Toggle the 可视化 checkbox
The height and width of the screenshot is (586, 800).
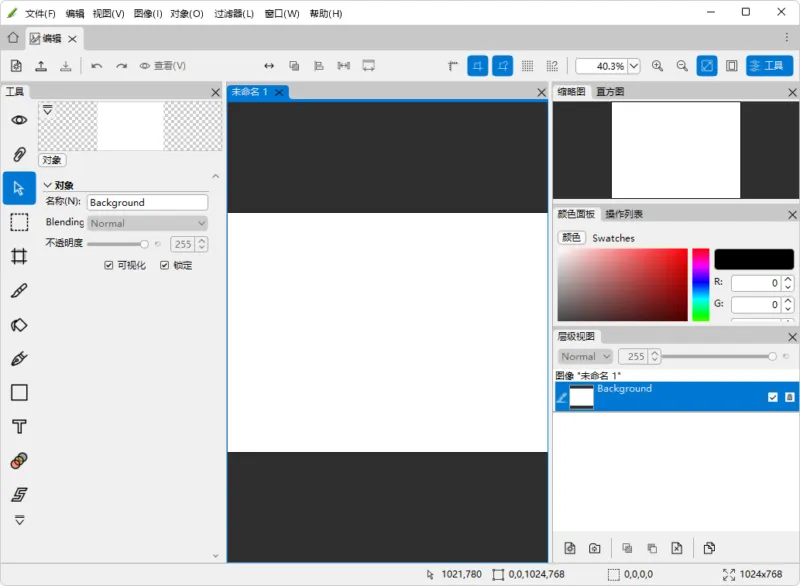click(108, 265)
